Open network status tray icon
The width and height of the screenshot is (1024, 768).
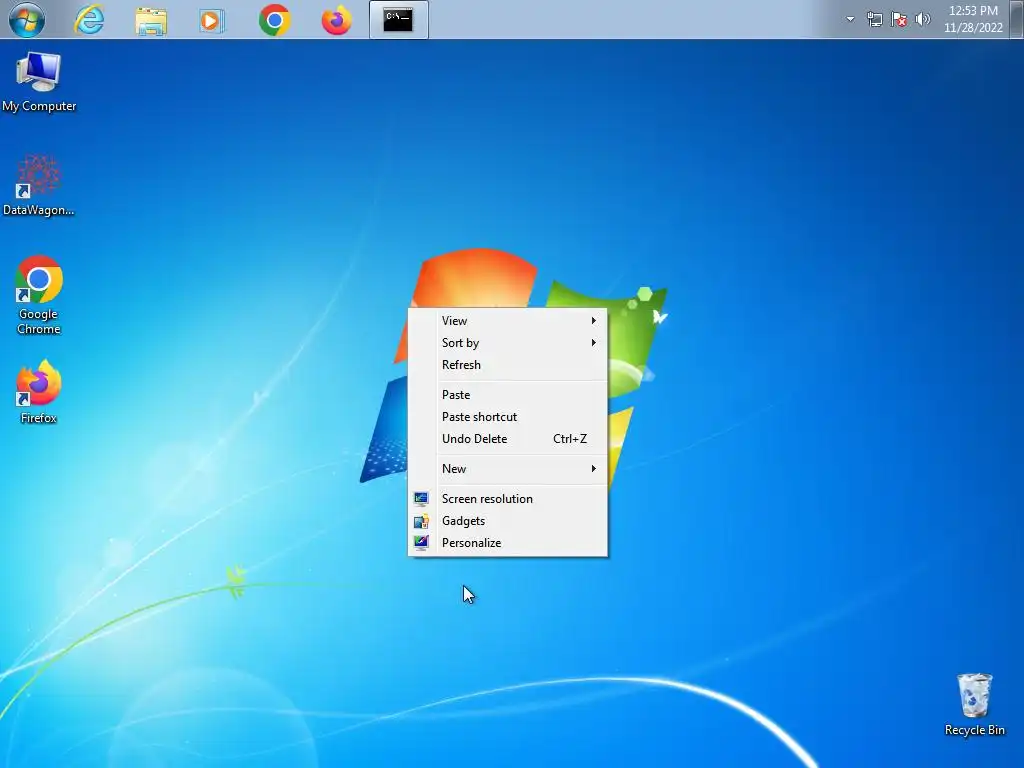pyautogui.click(x=874, y=20)
